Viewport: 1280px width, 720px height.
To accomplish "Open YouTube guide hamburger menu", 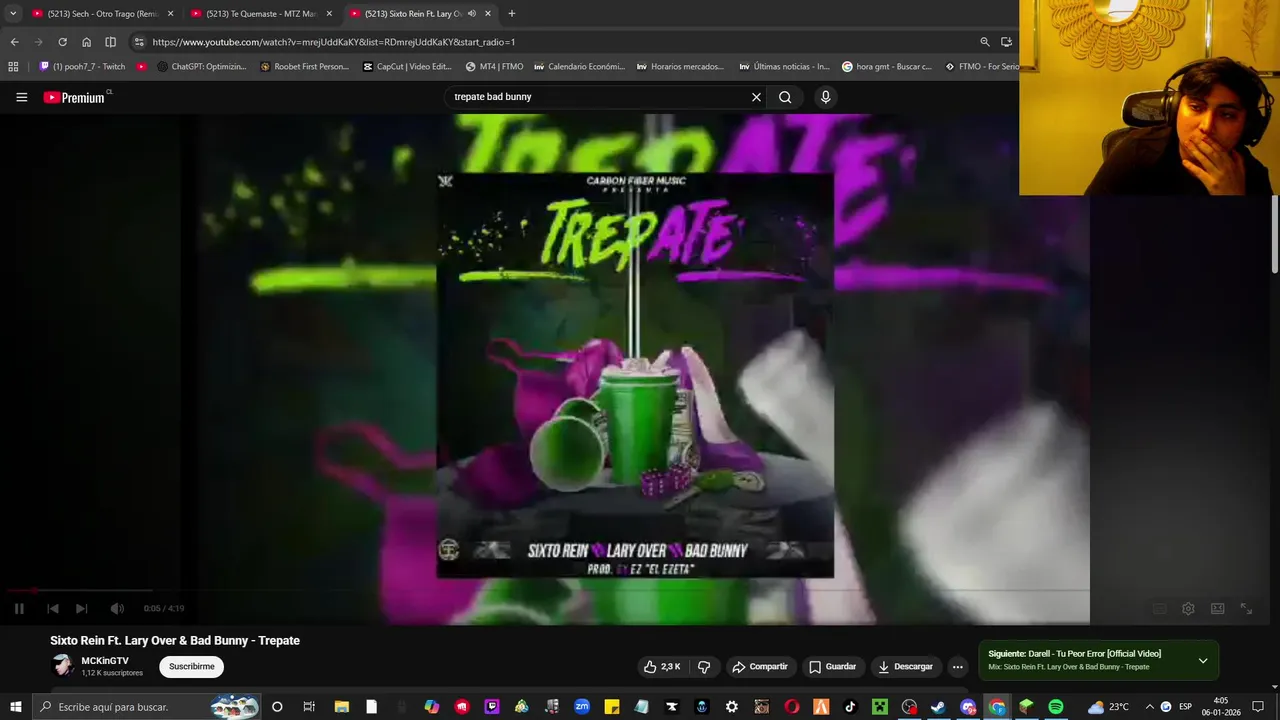I will (x=22, y=97).
